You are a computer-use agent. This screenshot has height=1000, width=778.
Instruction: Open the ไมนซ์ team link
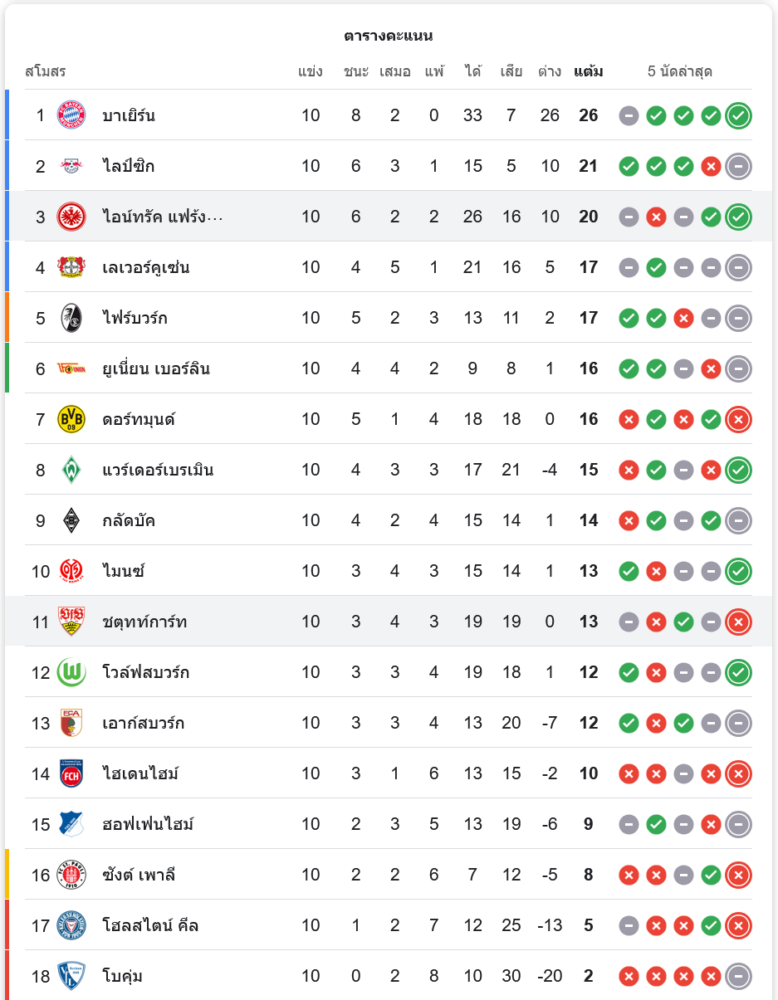point(123,571)
